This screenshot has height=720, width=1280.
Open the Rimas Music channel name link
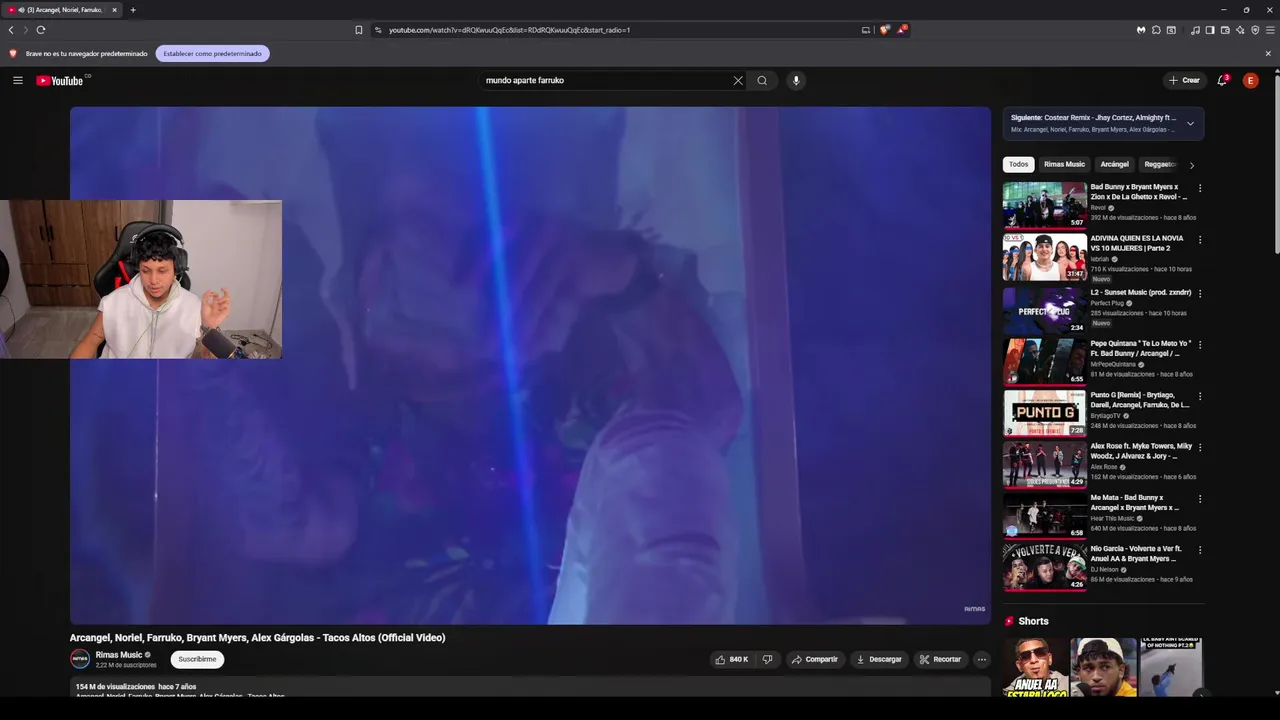[119, 655]
